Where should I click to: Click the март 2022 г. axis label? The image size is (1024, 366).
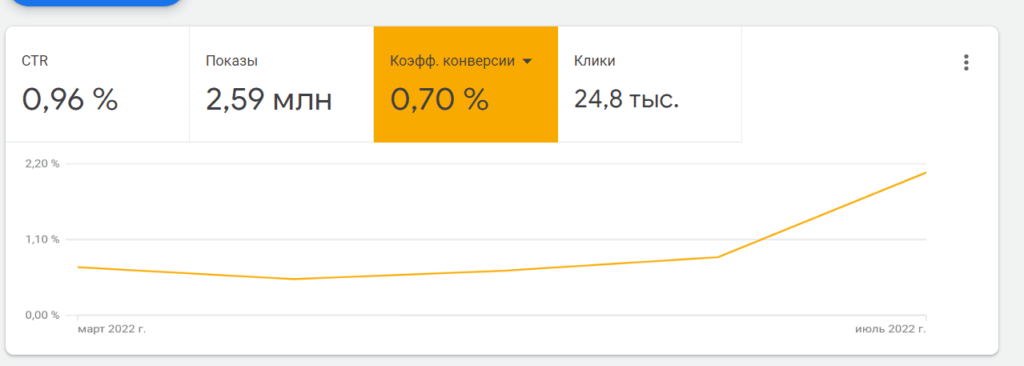click(x=112, y=329)
